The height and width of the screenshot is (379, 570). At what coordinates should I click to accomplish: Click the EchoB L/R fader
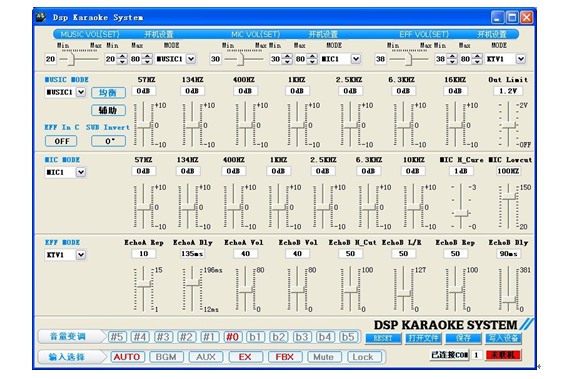pyautogui.click(x=404, y=293)
